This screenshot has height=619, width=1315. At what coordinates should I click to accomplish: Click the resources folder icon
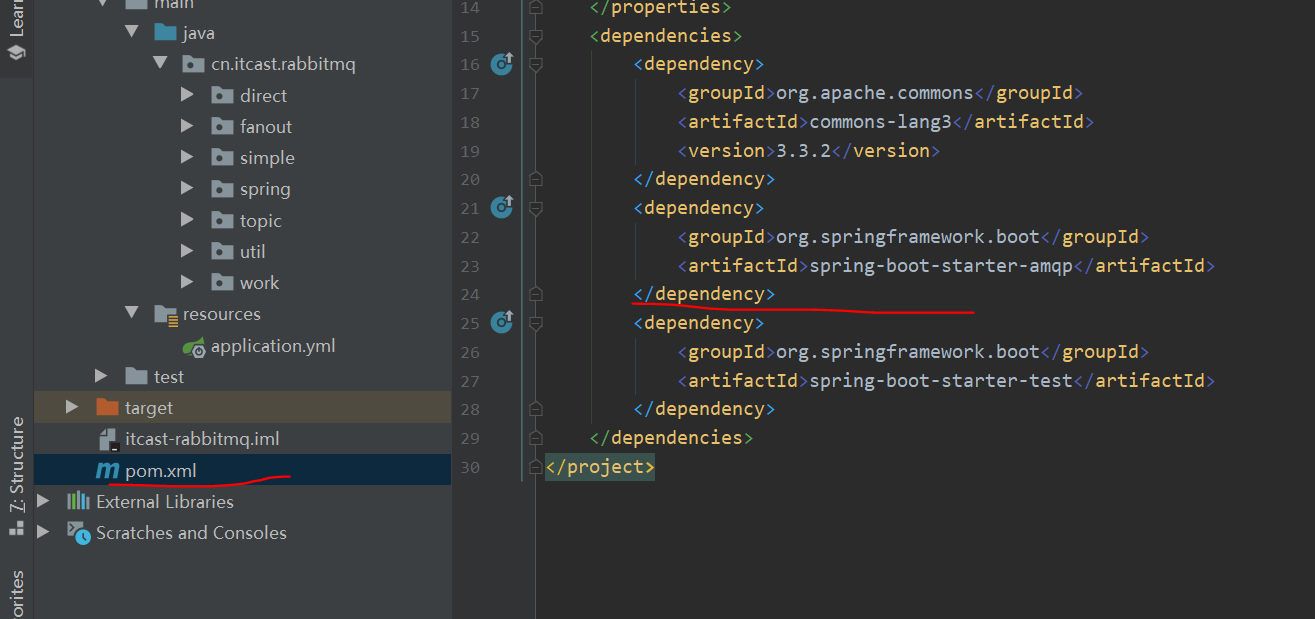[166, 314]
